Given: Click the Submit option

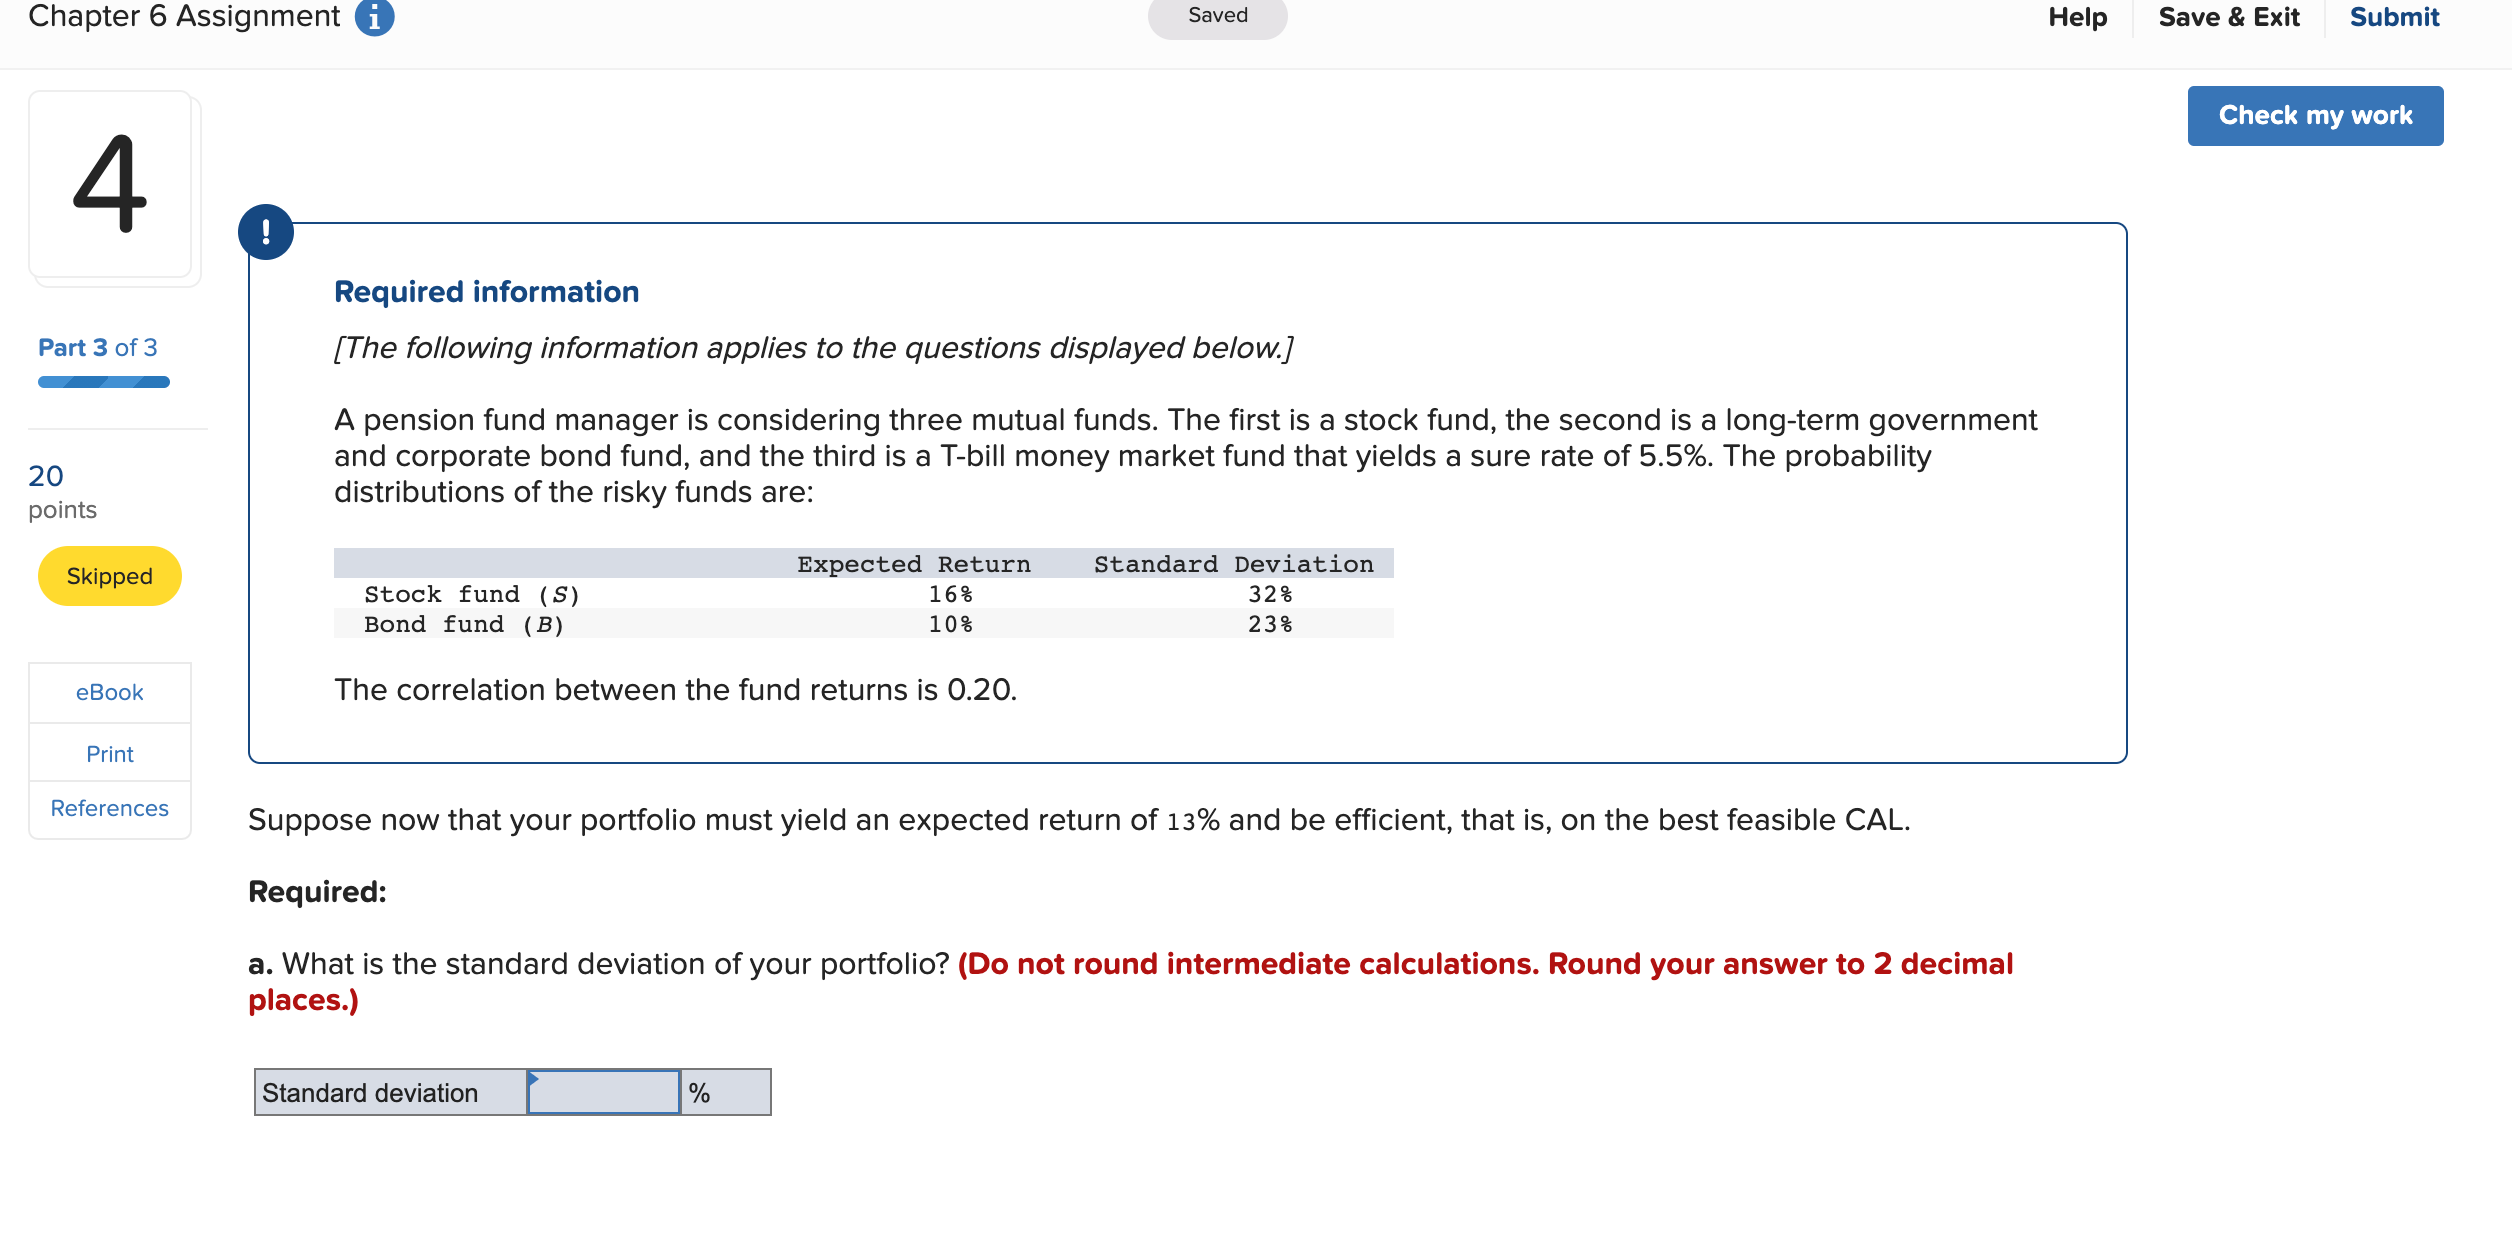Looking at the screenshot, I should 2393,16.
